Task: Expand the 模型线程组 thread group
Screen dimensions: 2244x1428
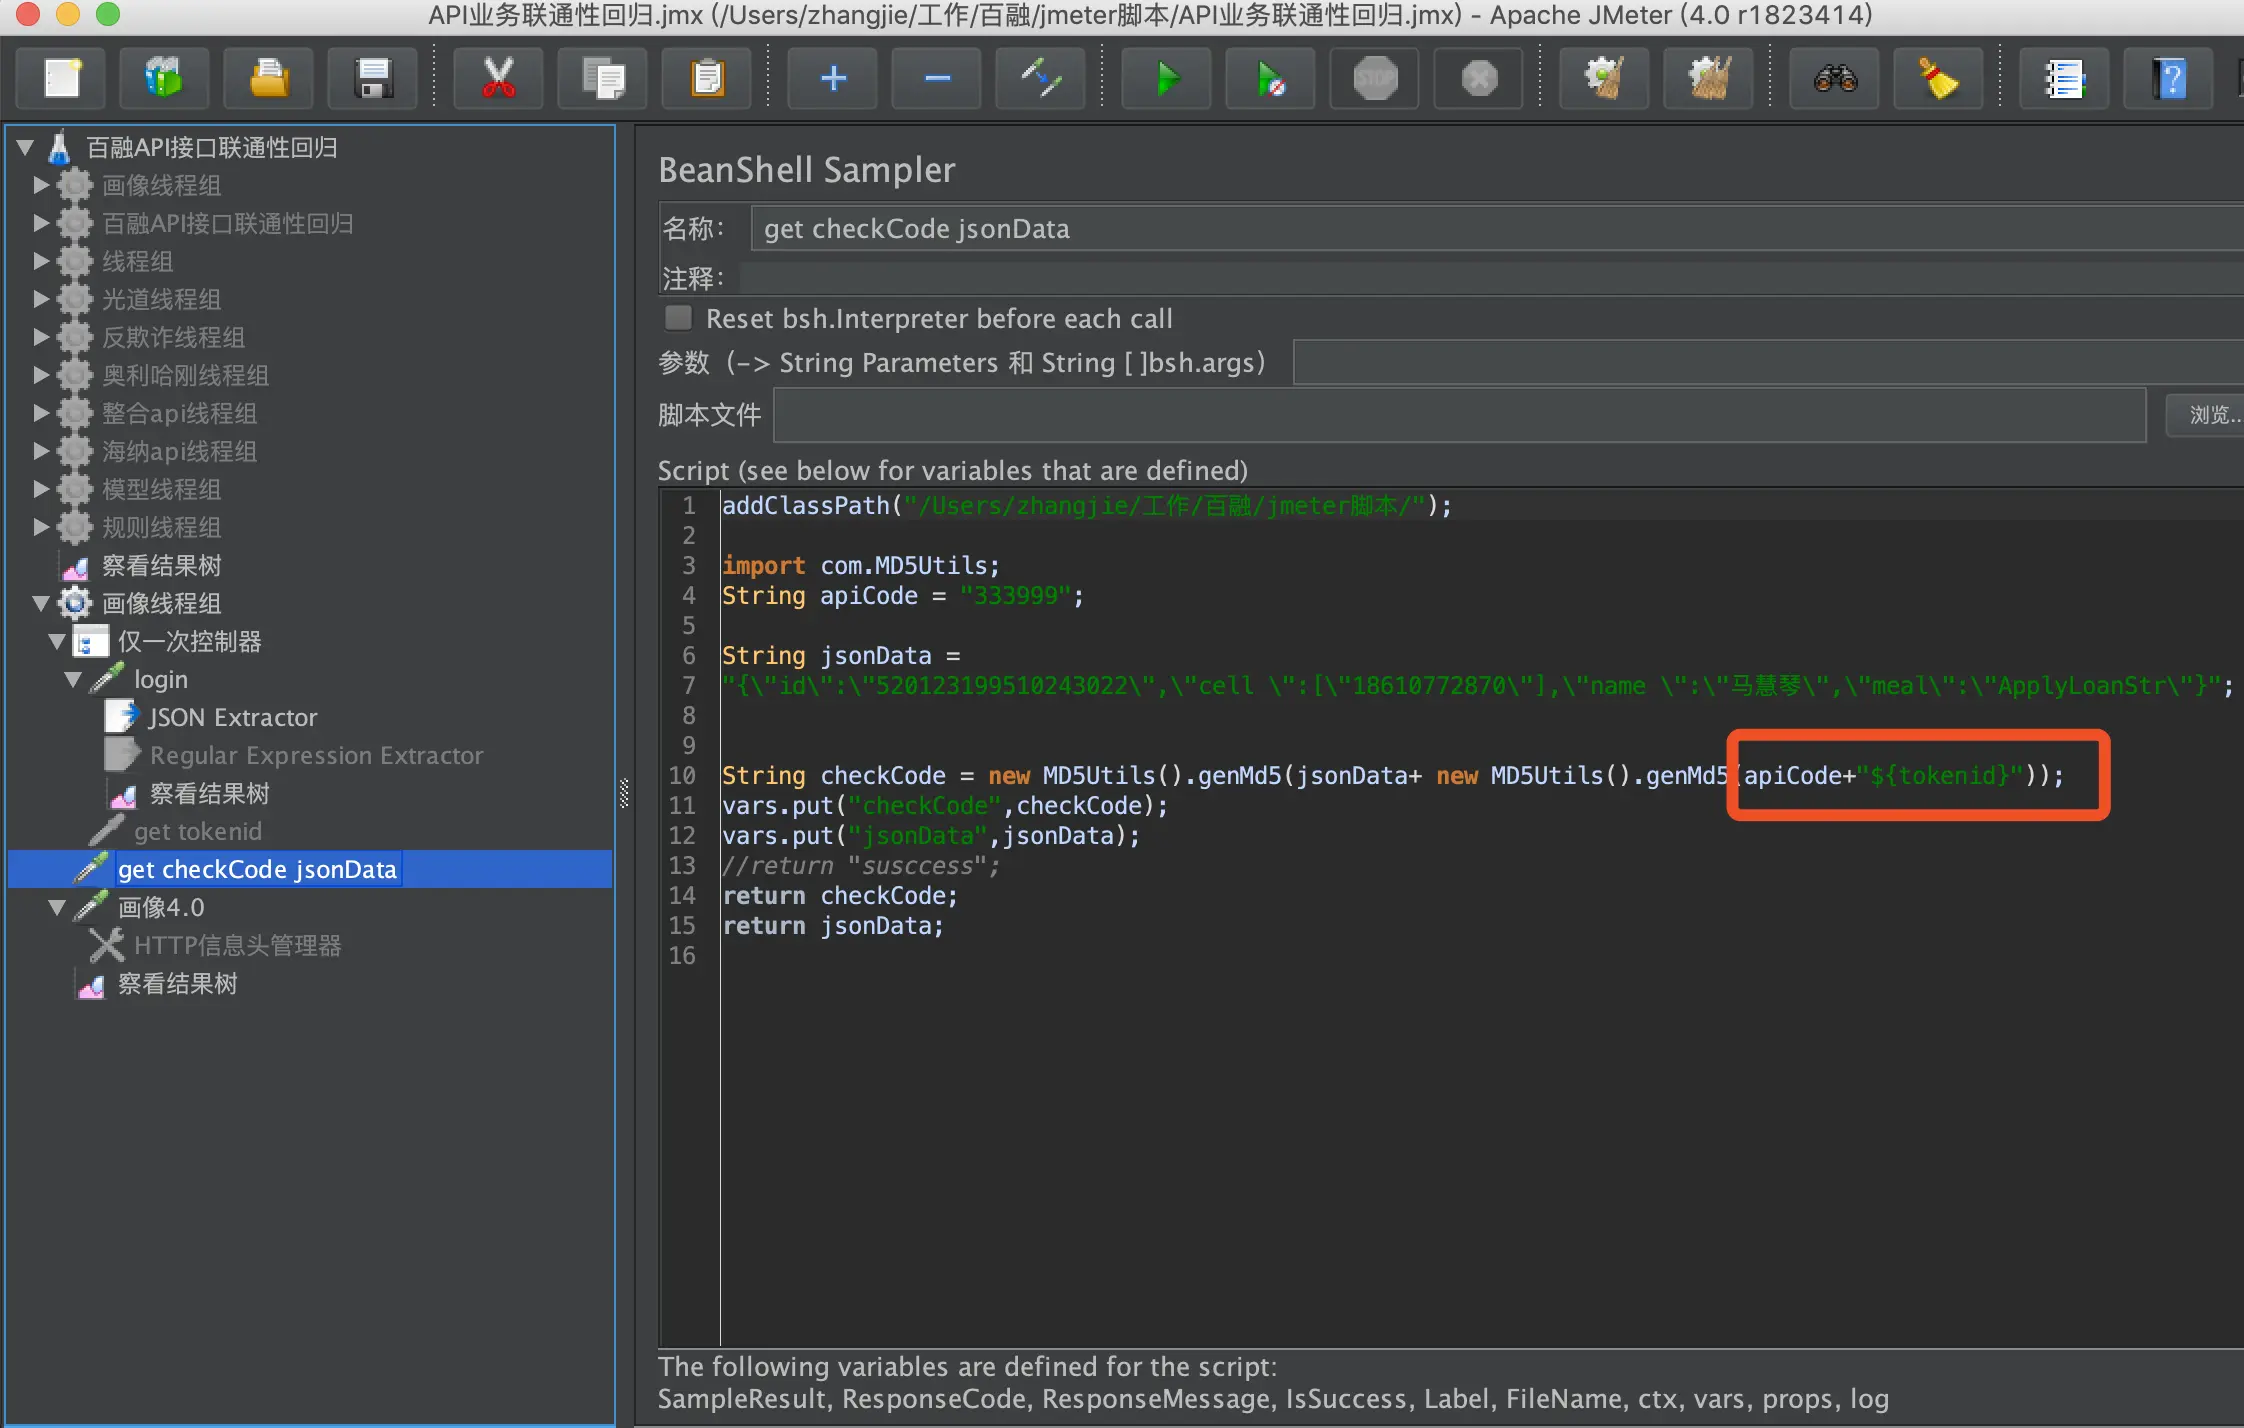Action: click(x=41, y=489)
